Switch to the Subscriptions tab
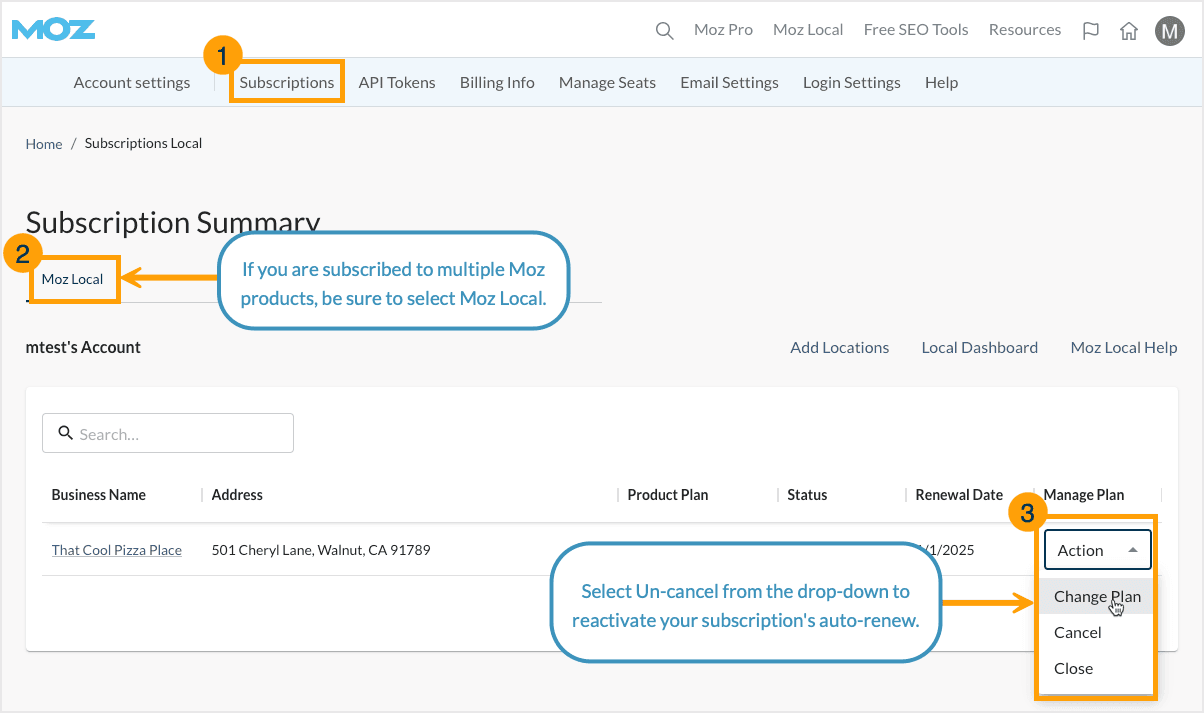Image resolution: width=1204 pixels, height=713 pixels. tap(286, 82)
